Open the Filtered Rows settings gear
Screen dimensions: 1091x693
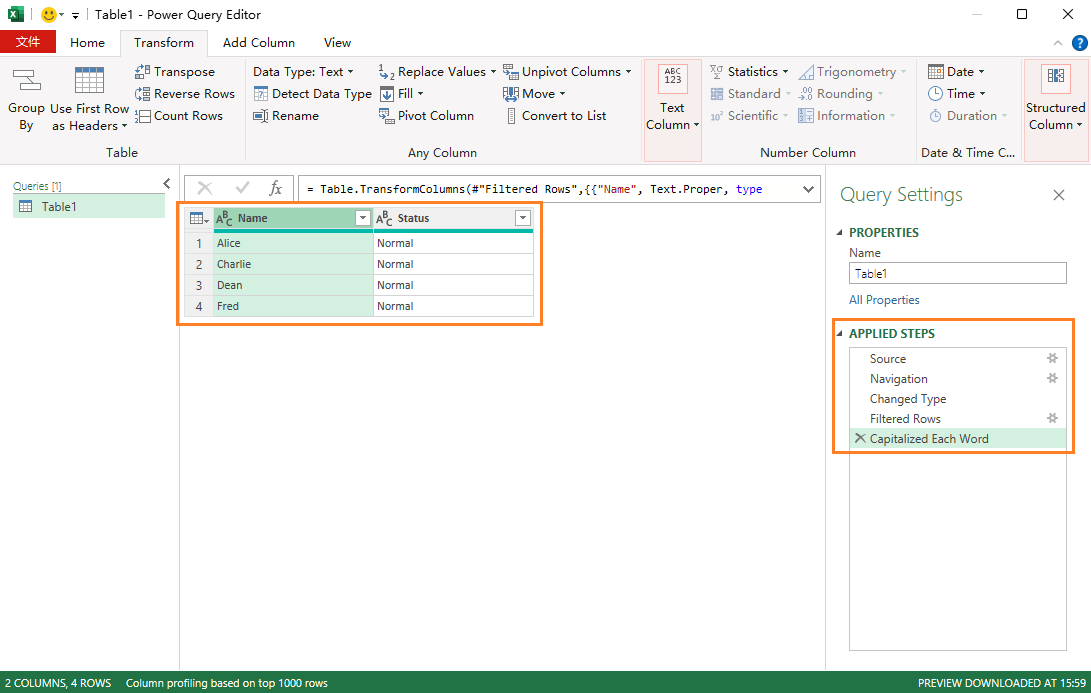[1052, 418]
